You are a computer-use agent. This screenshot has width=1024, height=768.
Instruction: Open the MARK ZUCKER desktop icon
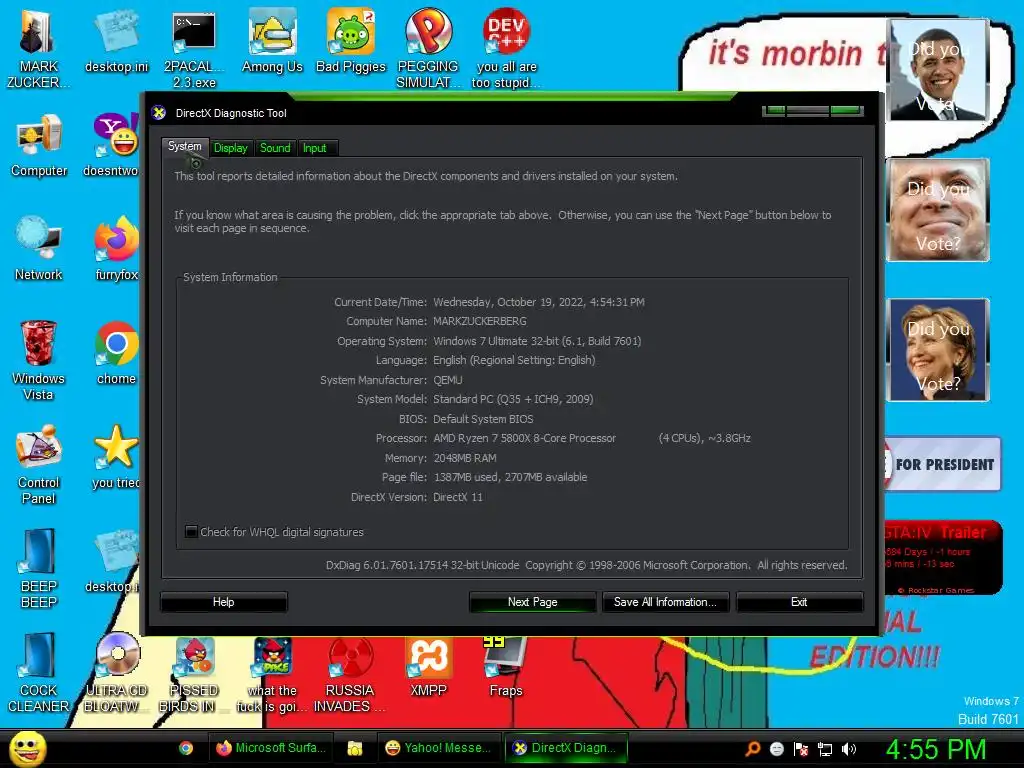point(38,48)
